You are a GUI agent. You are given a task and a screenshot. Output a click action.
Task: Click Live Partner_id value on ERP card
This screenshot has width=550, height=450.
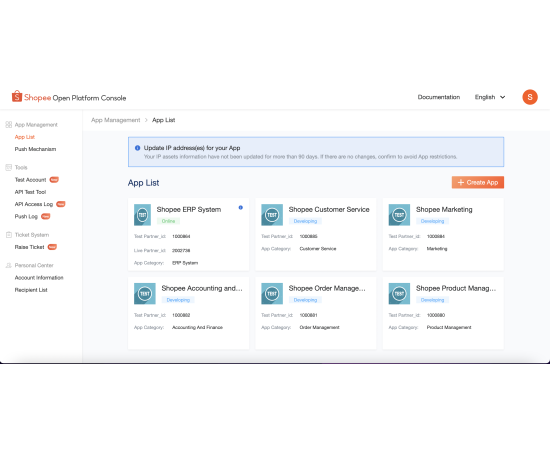click(181, 250)
